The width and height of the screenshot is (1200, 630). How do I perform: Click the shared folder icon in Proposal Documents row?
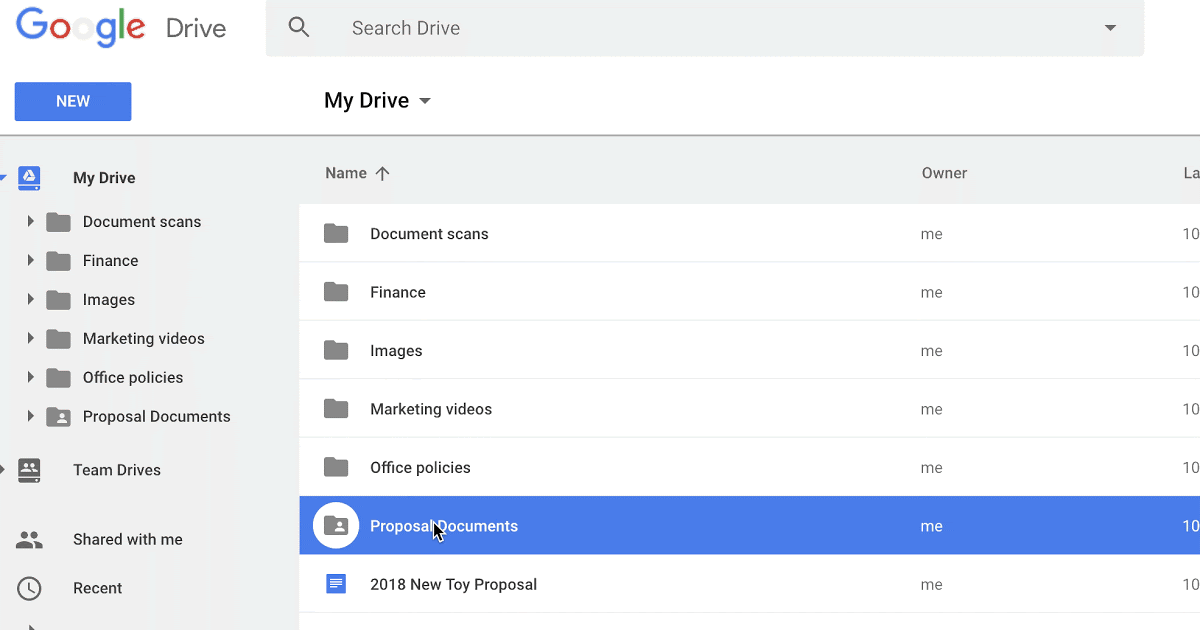click(x=336, y=526)
